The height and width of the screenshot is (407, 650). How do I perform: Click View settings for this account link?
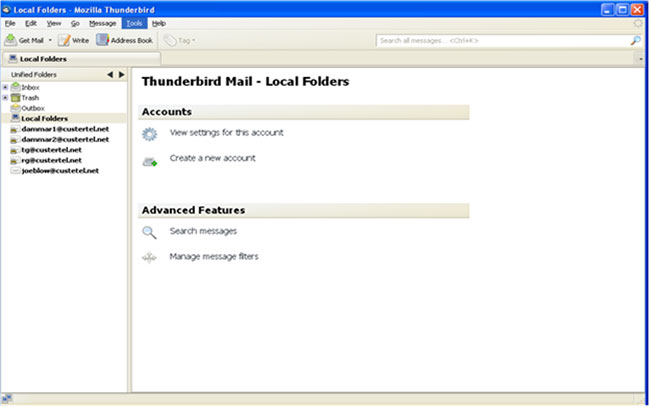tap(226, 133)
